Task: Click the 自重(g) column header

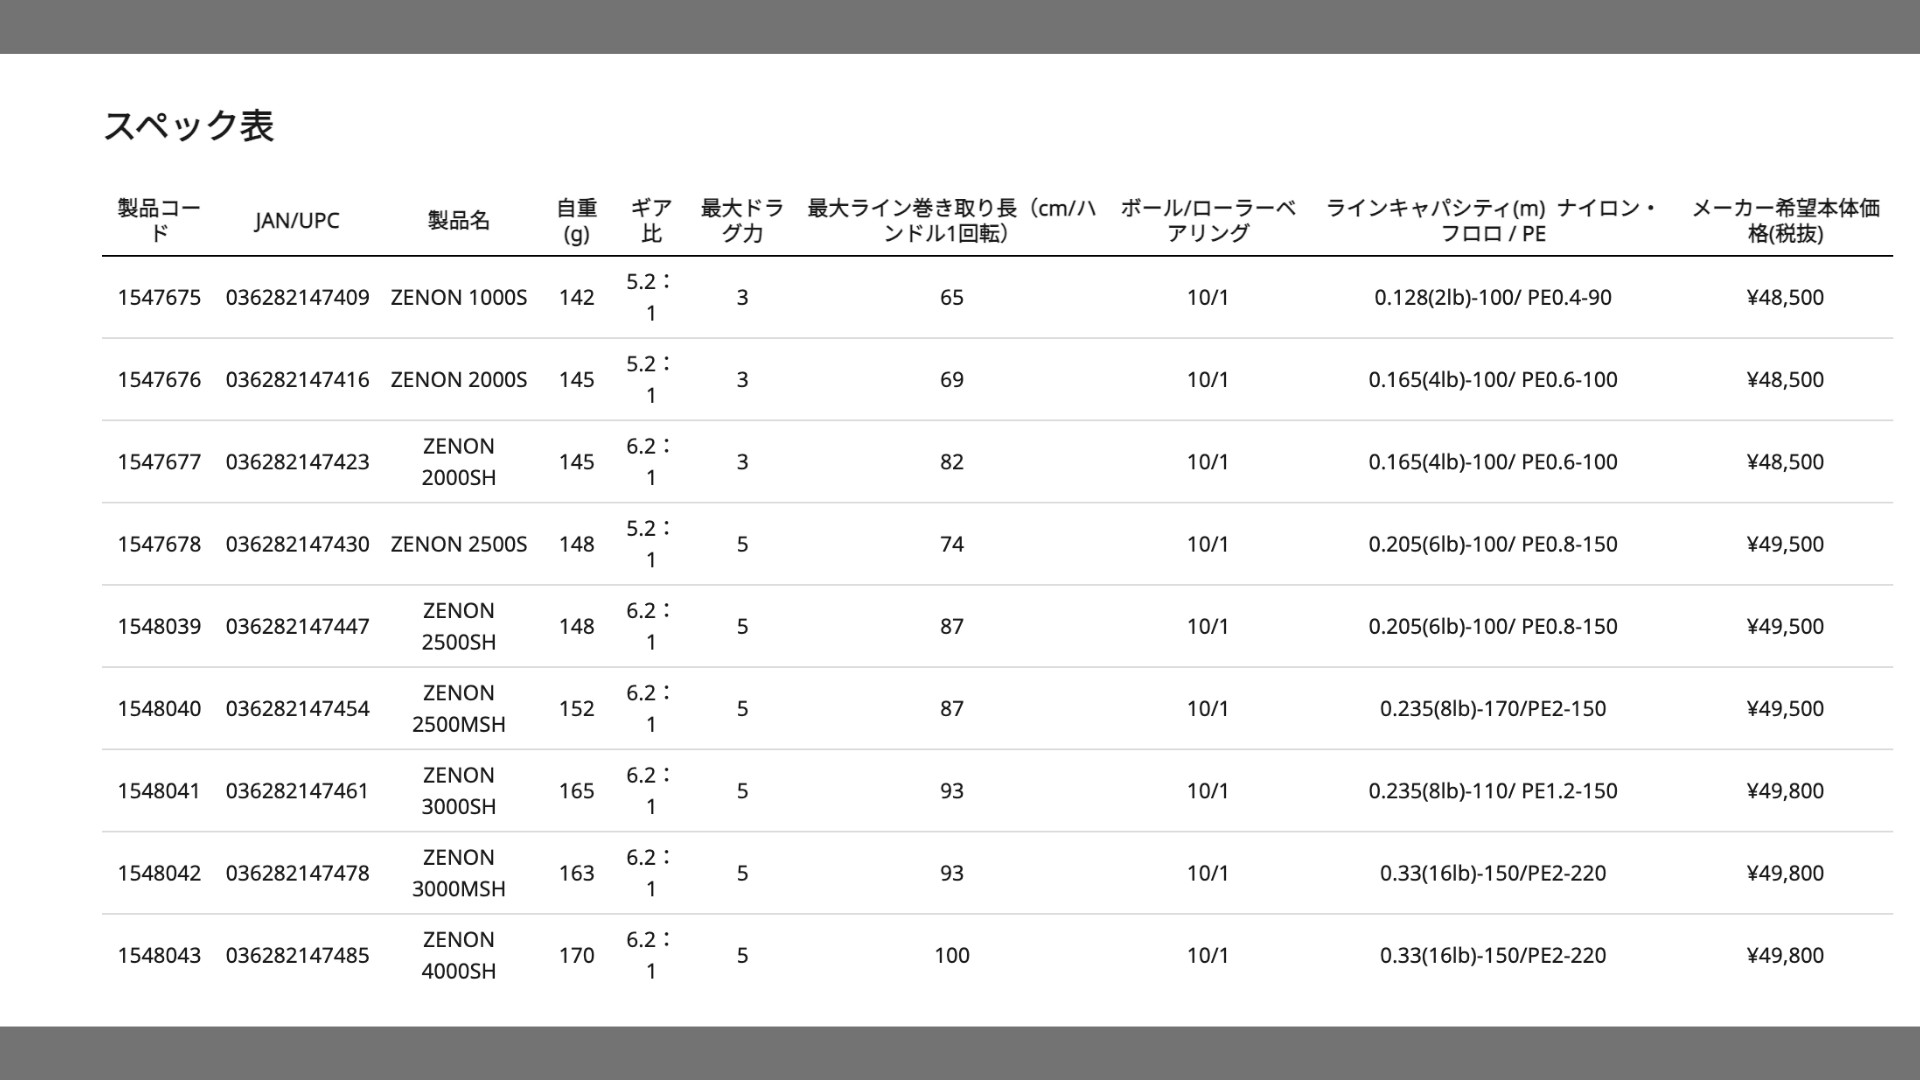Action: [576, 220]
